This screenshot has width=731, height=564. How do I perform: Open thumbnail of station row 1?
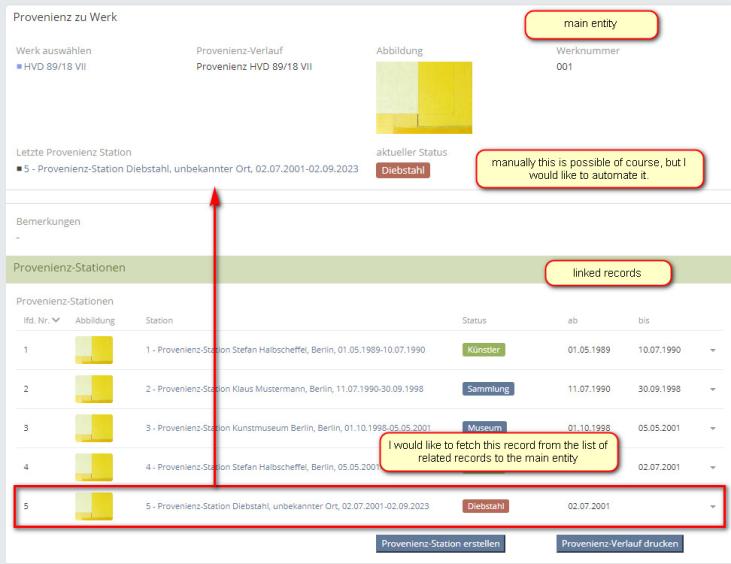pyautogui.click(x=94, y=350)
